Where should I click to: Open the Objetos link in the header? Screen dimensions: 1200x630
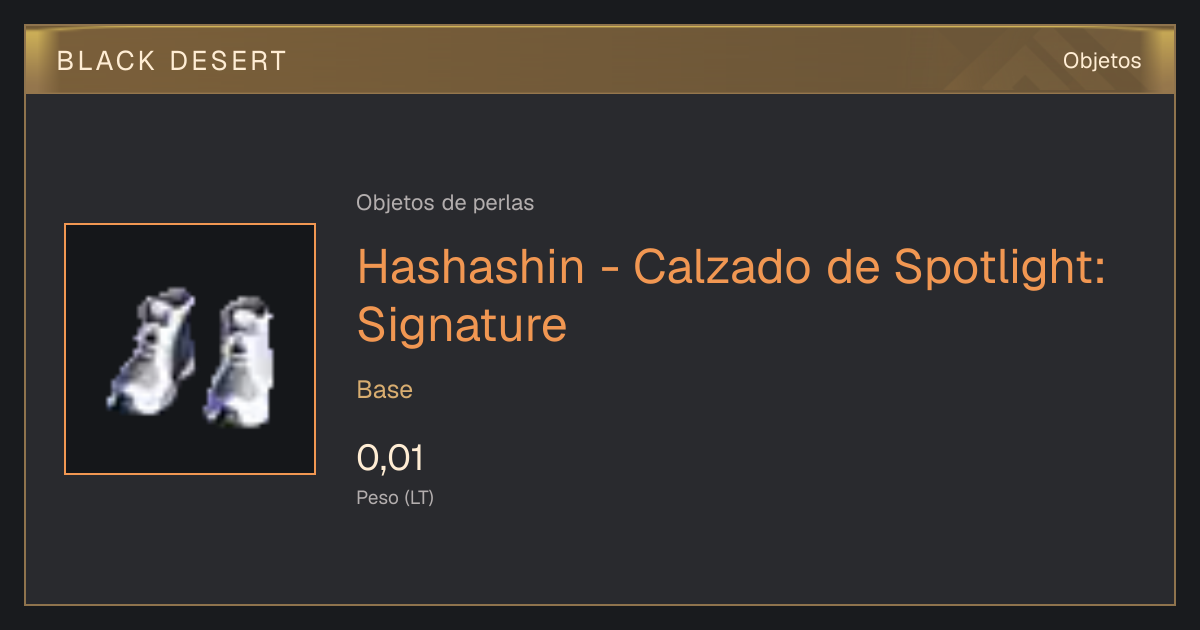(x=1102, y=60)
